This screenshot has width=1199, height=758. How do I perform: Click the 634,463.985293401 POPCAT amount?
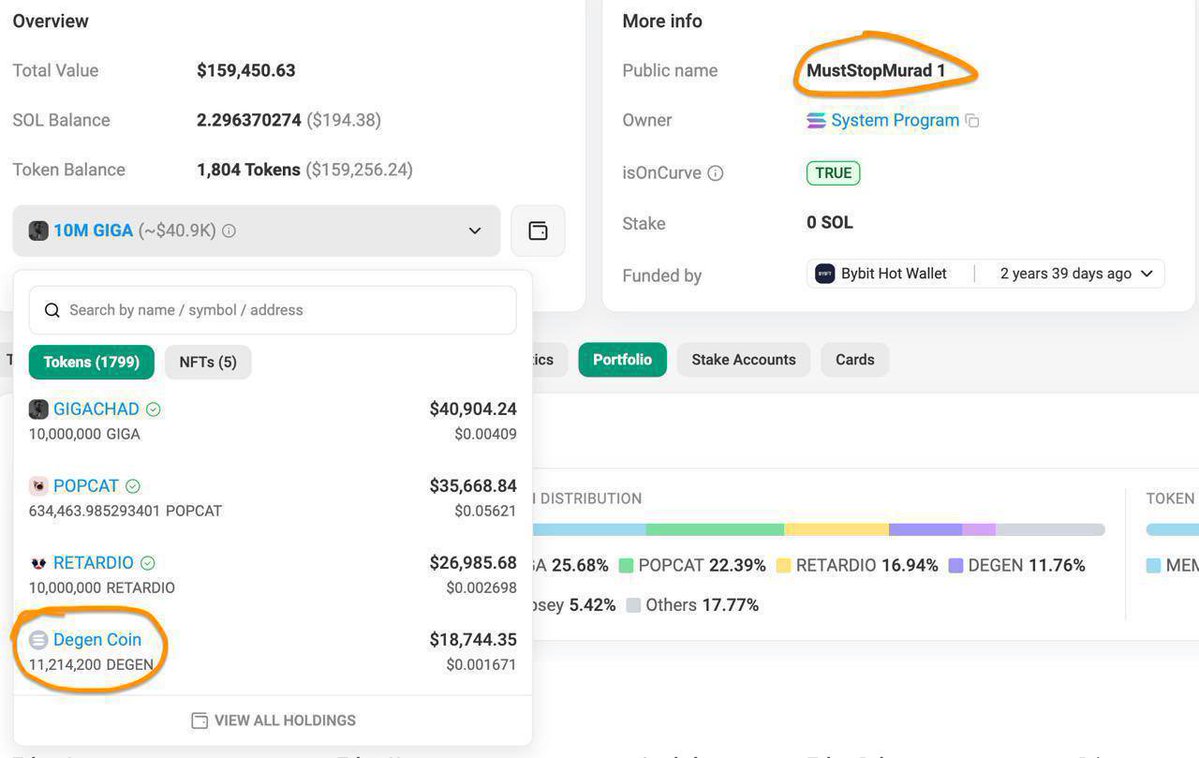pos(125,511)
